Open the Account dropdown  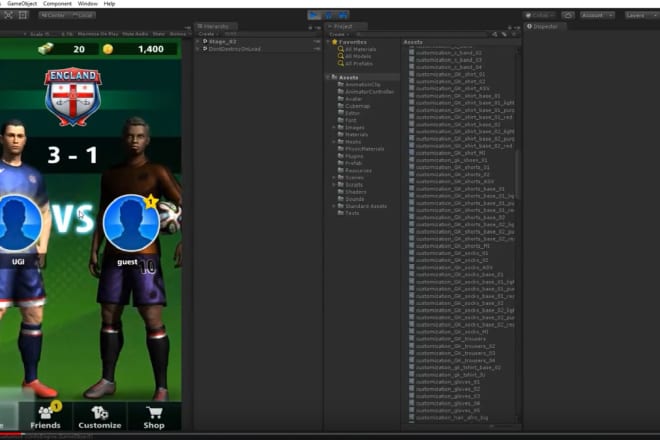click(597, 16)
